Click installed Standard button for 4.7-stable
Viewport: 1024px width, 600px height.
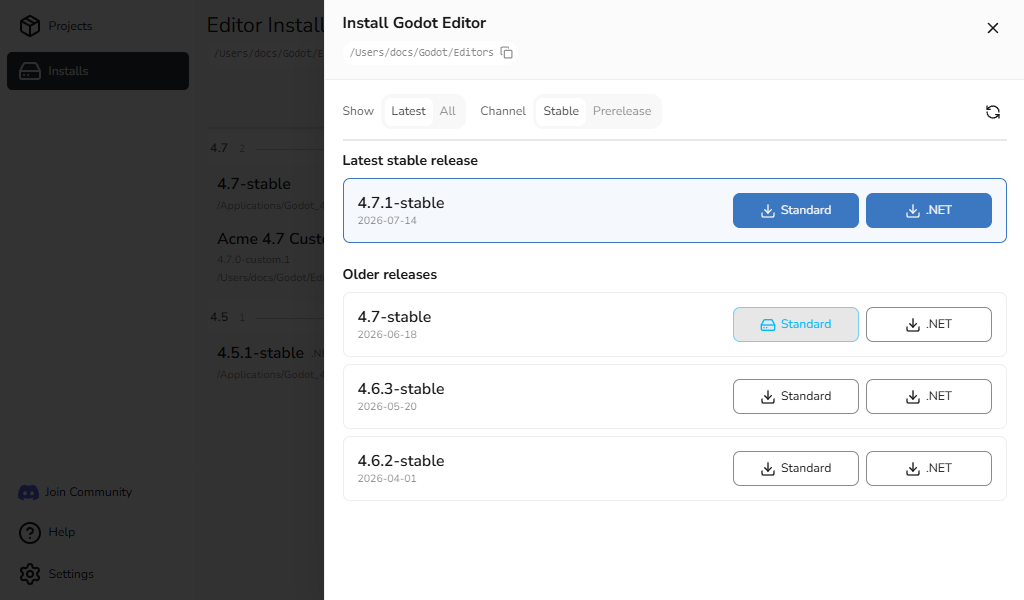point(795,324)
